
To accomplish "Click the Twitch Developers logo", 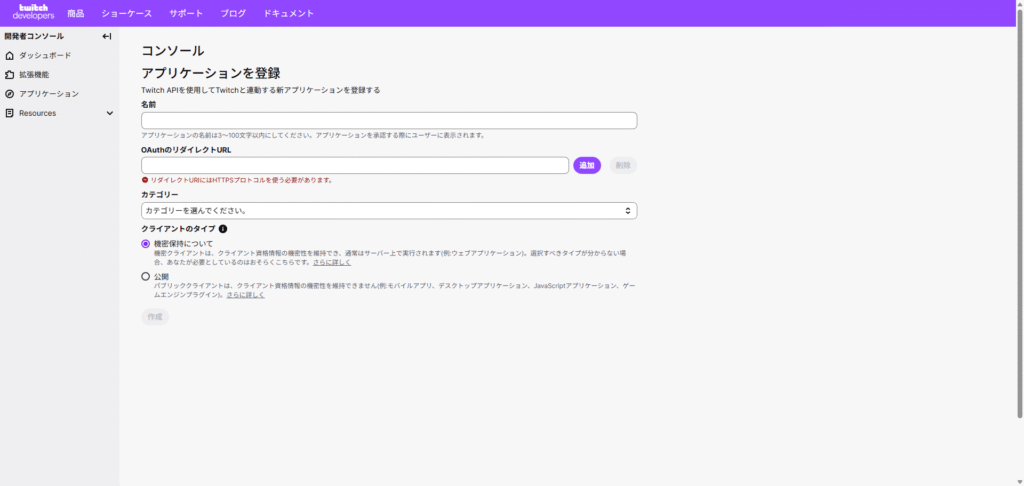I will pyautogui.click(x=33, y=12).
